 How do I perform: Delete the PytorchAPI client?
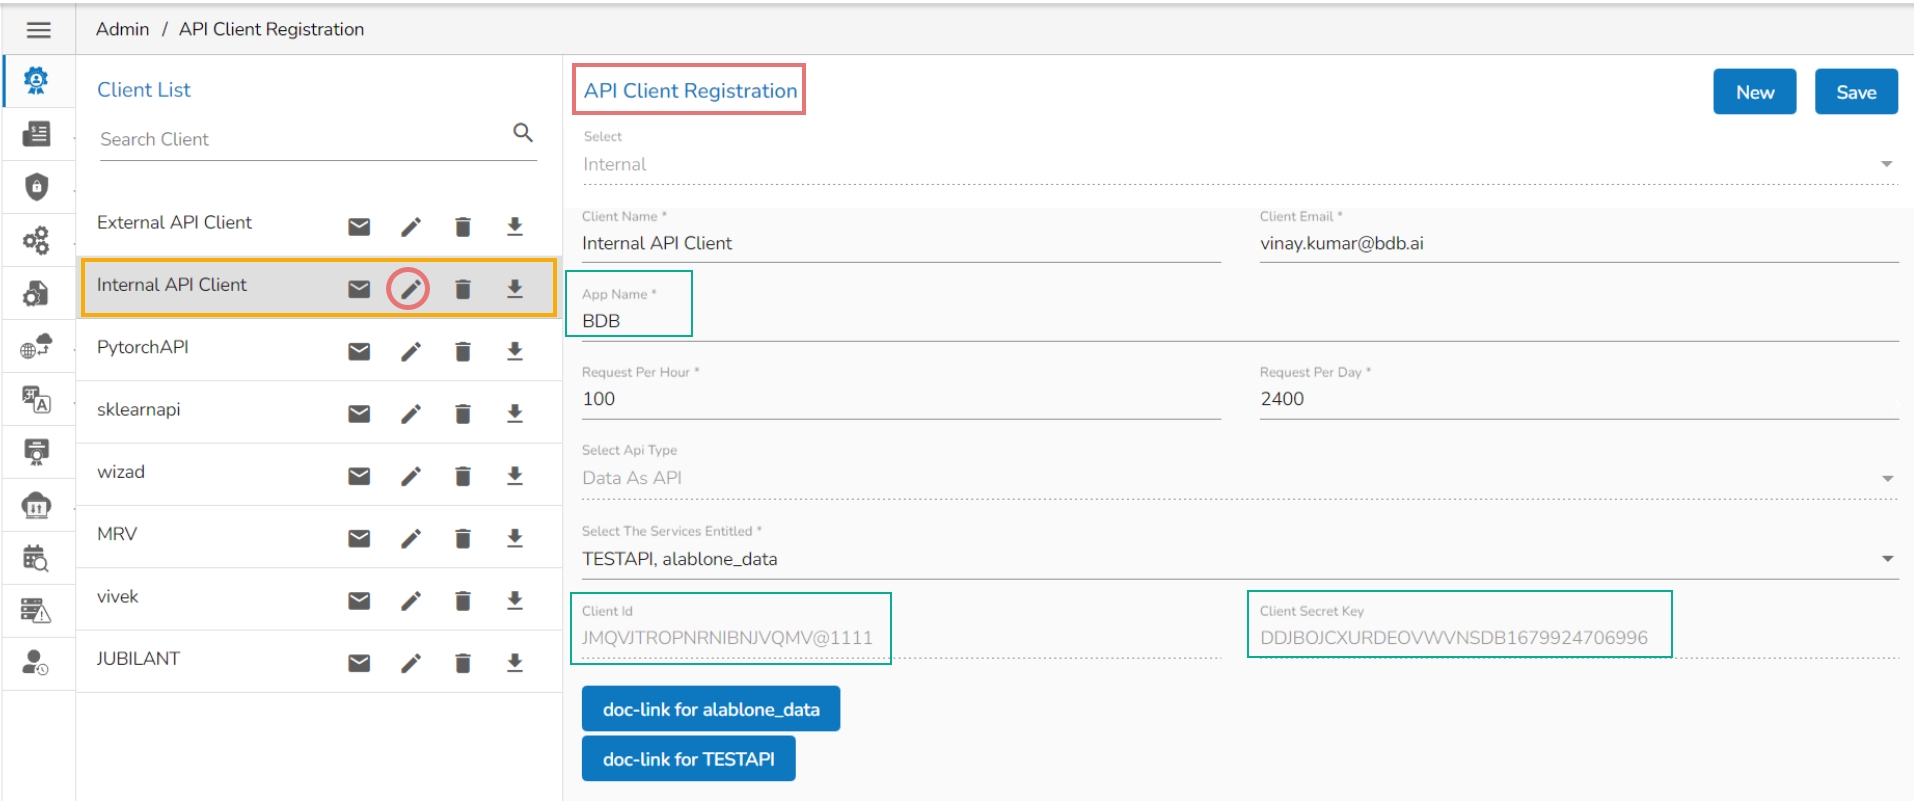point(462,352)
